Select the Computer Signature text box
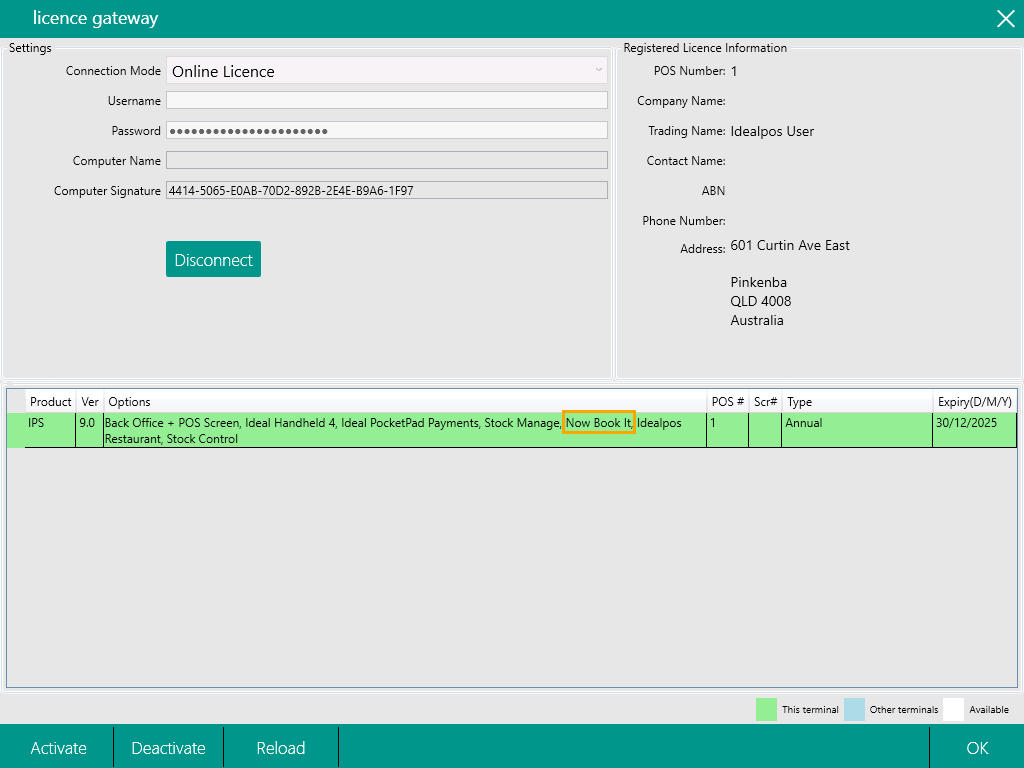This screenshot has width=1024, height=768. (386, 190)
